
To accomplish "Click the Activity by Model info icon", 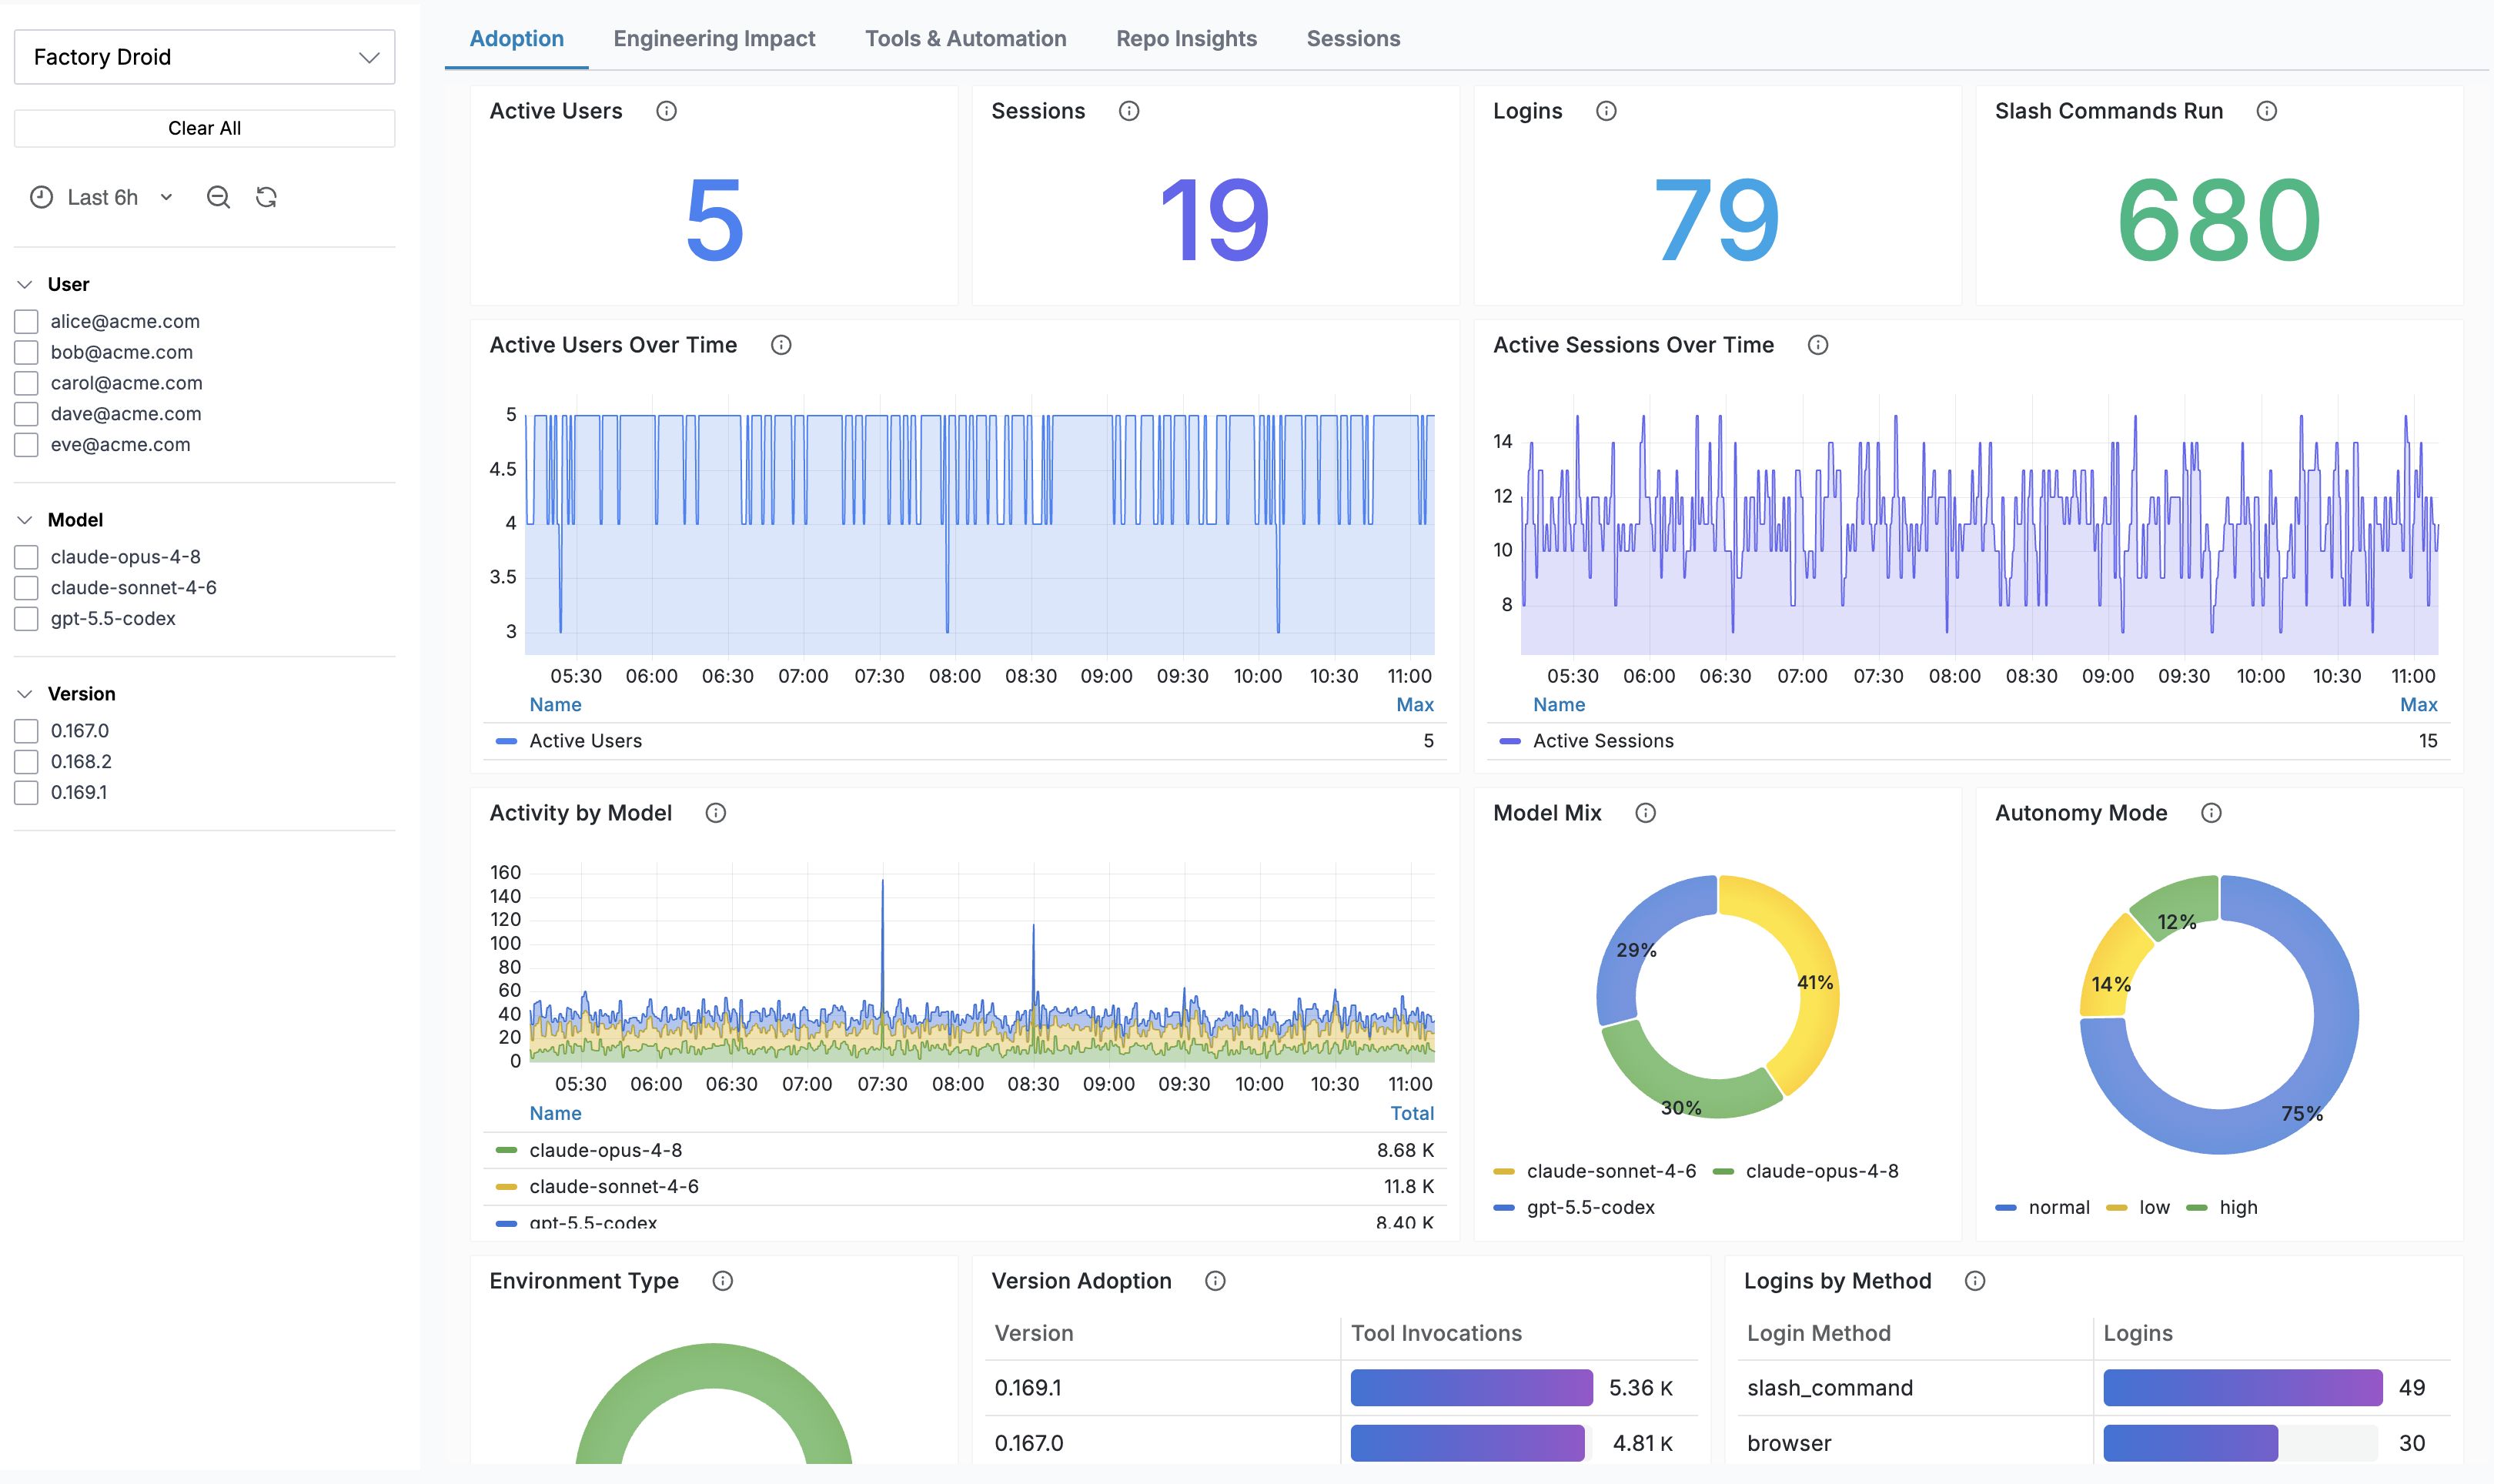I will point(716,813).
